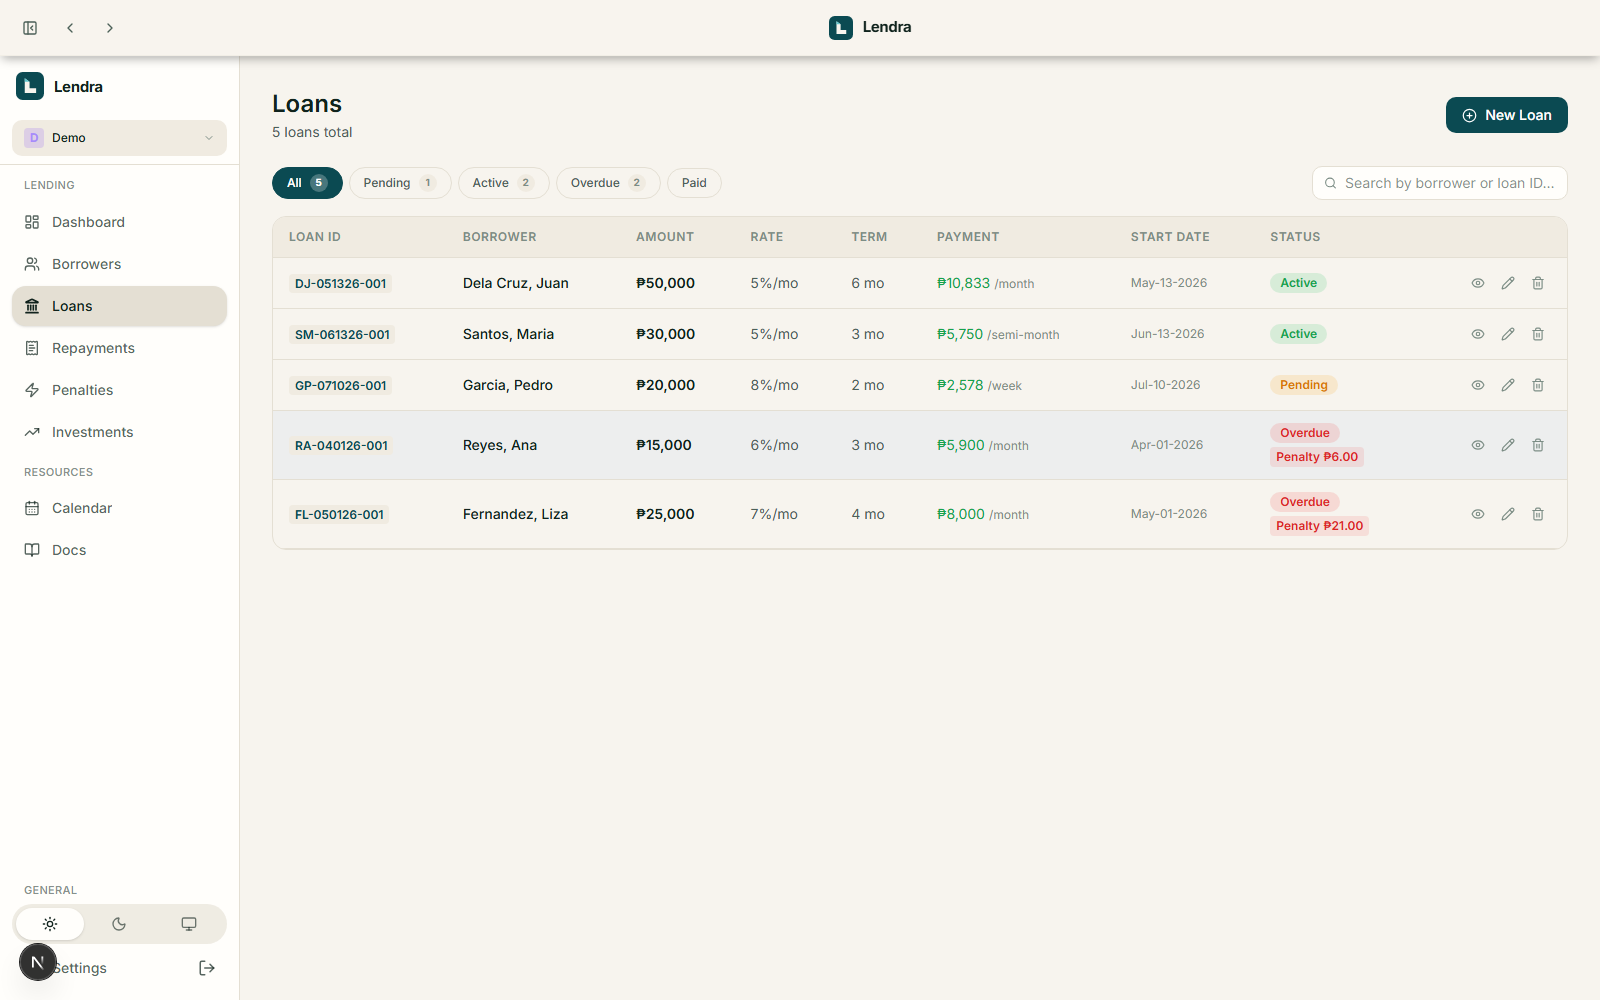The height and width of the screenshot is (1000, 1600).
Task: Edit Santos, Maria loan pencil icon
Action: [1508, 334]
